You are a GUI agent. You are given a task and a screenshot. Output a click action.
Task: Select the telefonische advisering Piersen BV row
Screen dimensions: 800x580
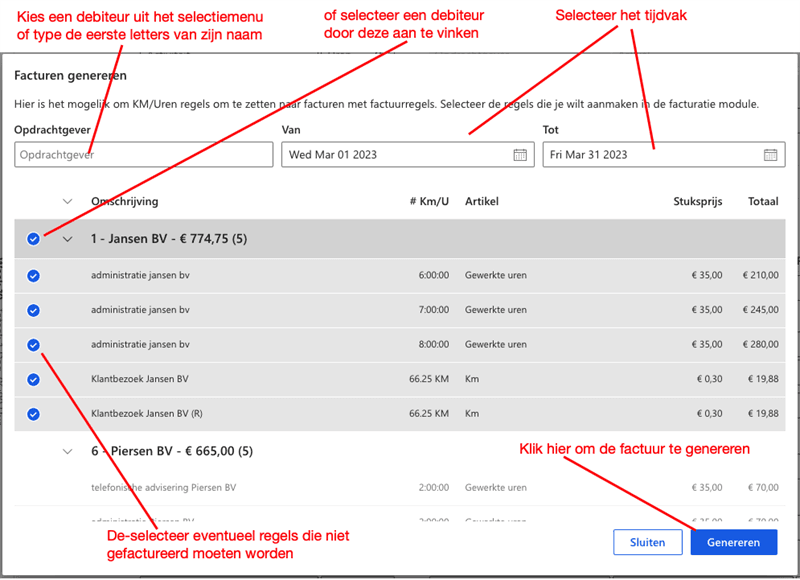[x=399, y=488]
